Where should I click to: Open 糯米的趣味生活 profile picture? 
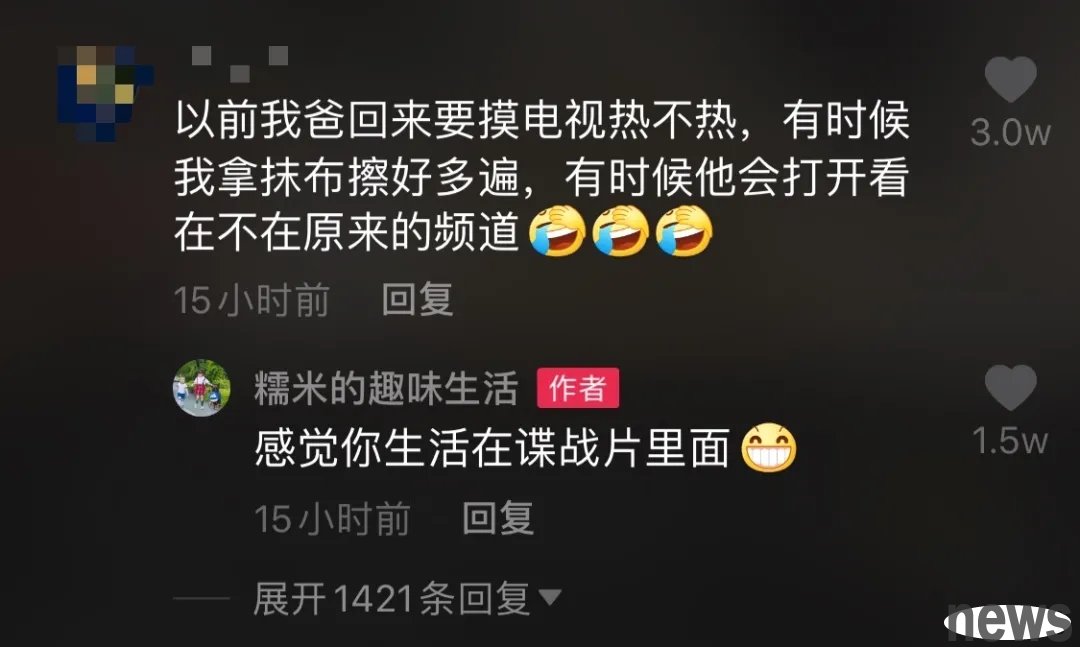(201, 388)
